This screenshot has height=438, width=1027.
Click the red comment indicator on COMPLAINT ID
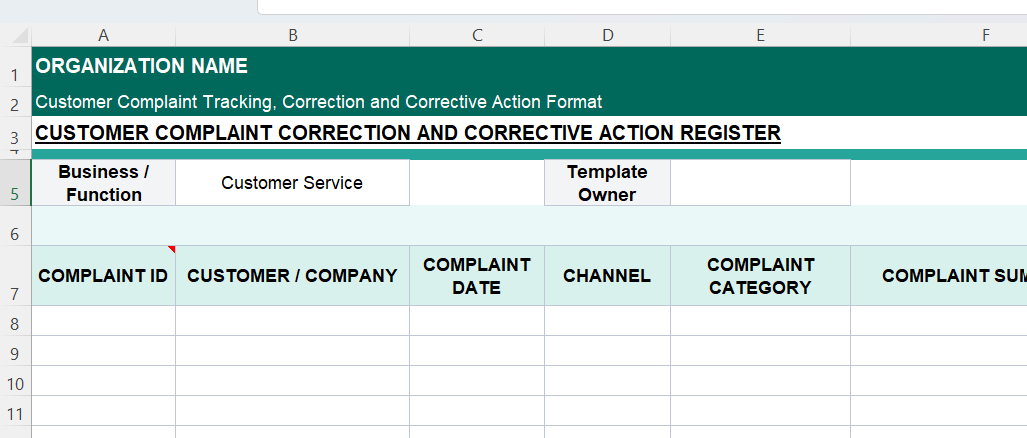(x=171, y=249)
